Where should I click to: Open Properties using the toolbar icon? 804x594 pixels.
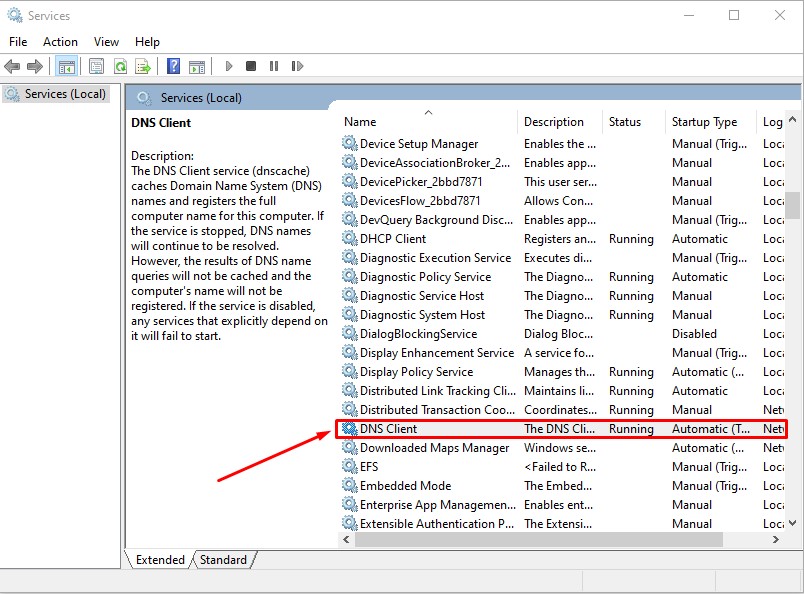[x=96, y=67]
